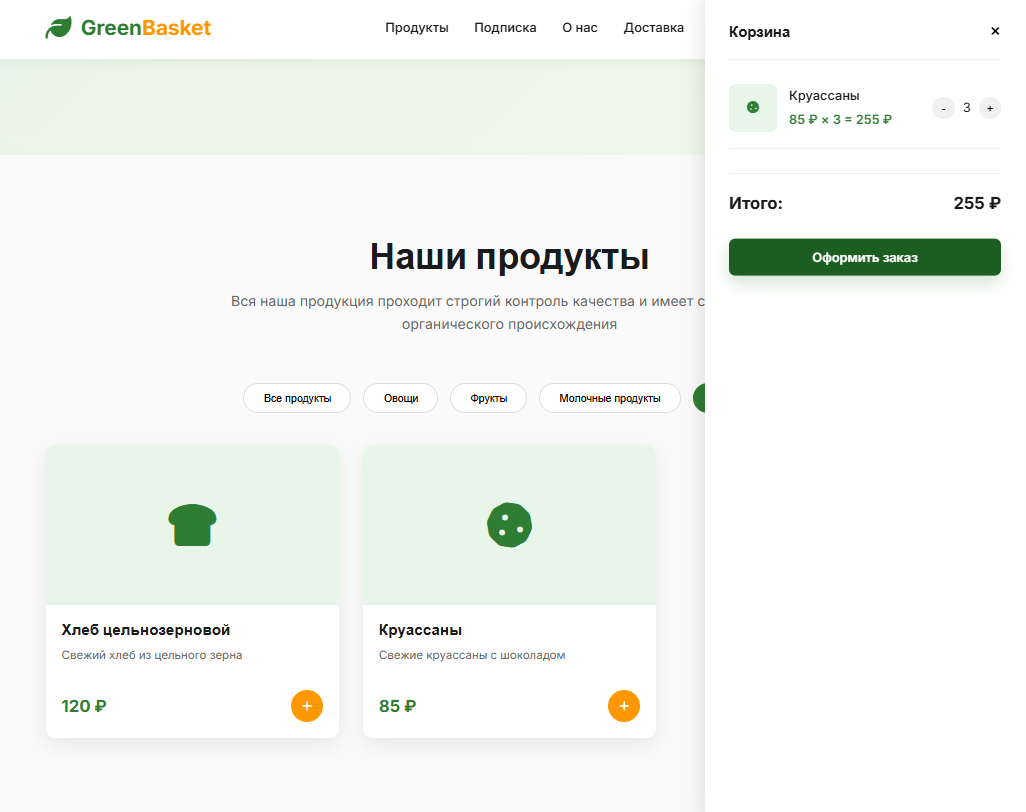The width and height of the screenshot is (1026, 812).
Task: Click the description Свежие круассаны с шоколадом
Action: [x=472, y=655]
